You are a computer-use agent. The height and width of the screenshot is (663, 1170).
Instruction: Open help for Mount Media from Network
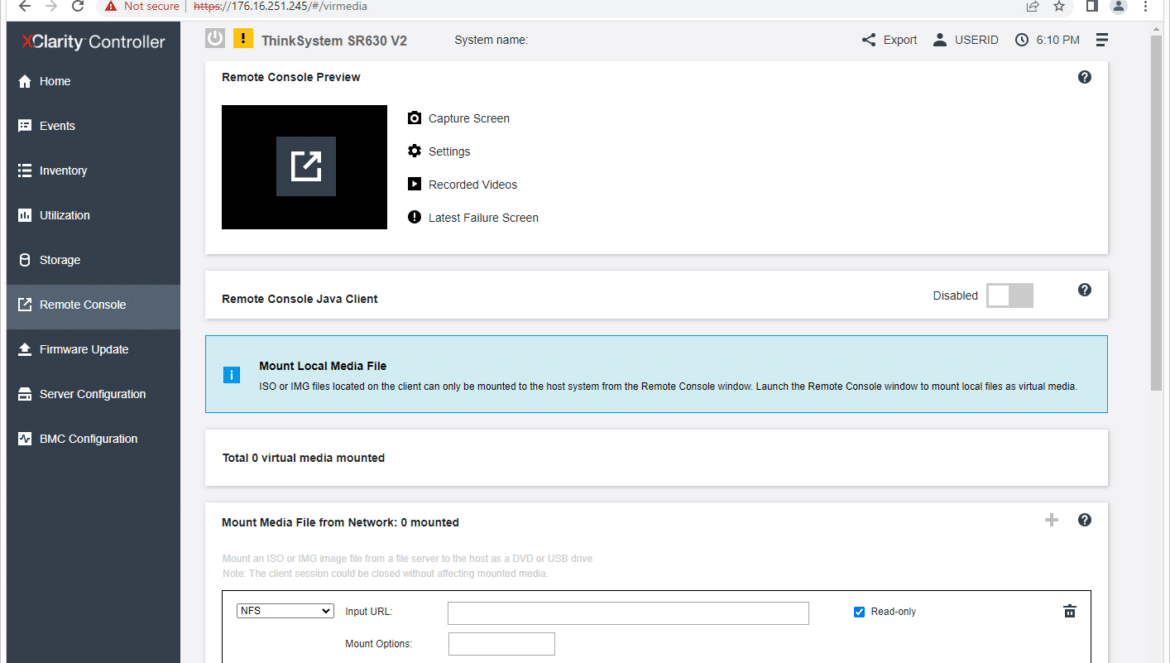pyautogui.click(x=1084, y=520)
